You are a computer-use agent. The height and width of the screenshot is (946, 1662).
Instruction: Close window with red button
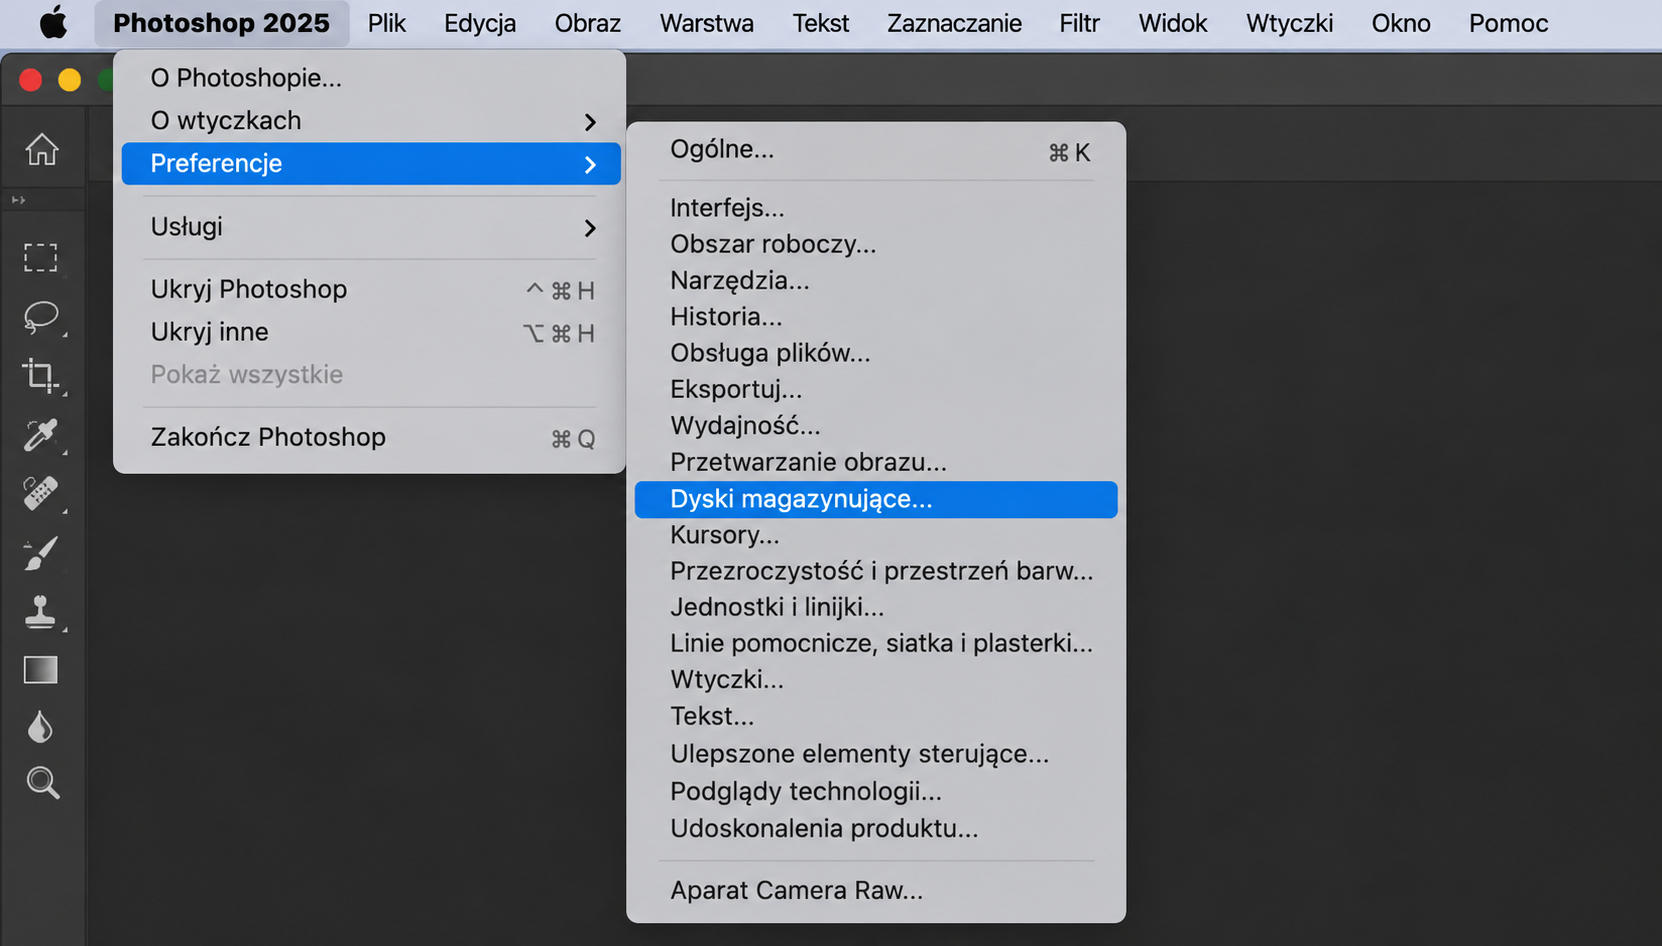(31, 80)
